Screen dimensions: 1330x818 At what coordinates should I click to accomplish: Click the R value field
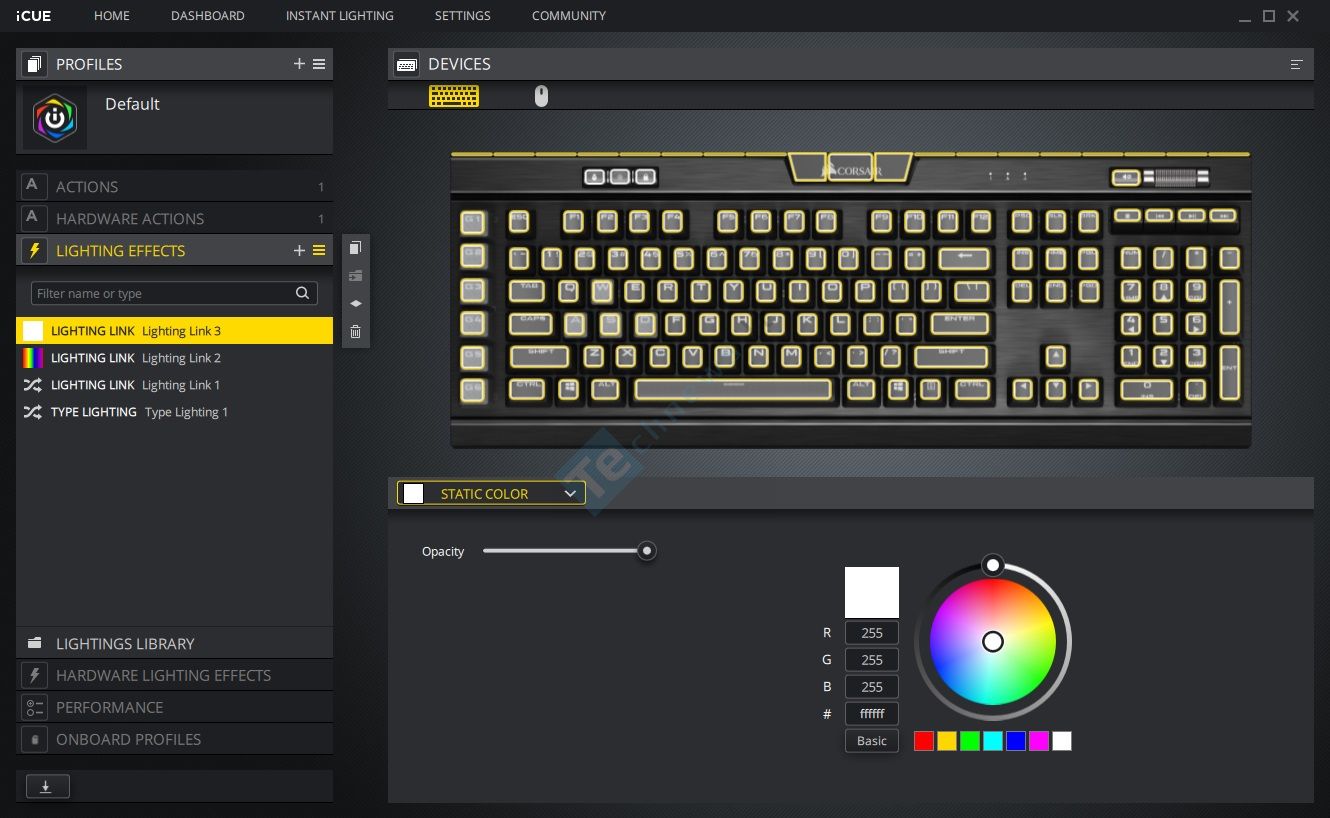point(872,633)
